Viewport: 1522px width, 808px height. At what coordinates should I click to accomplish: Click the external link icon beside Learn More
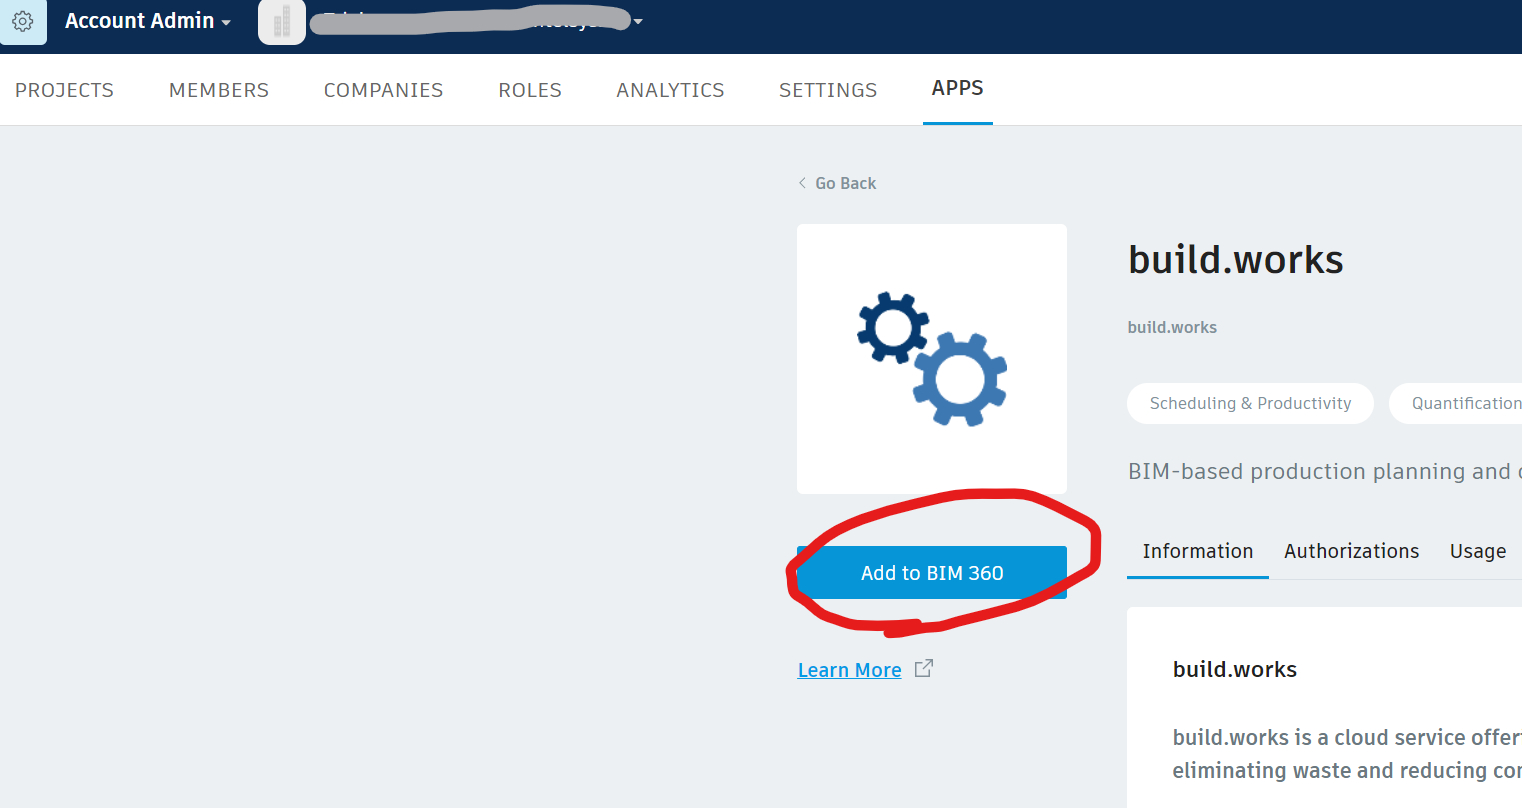click(923, 668)
